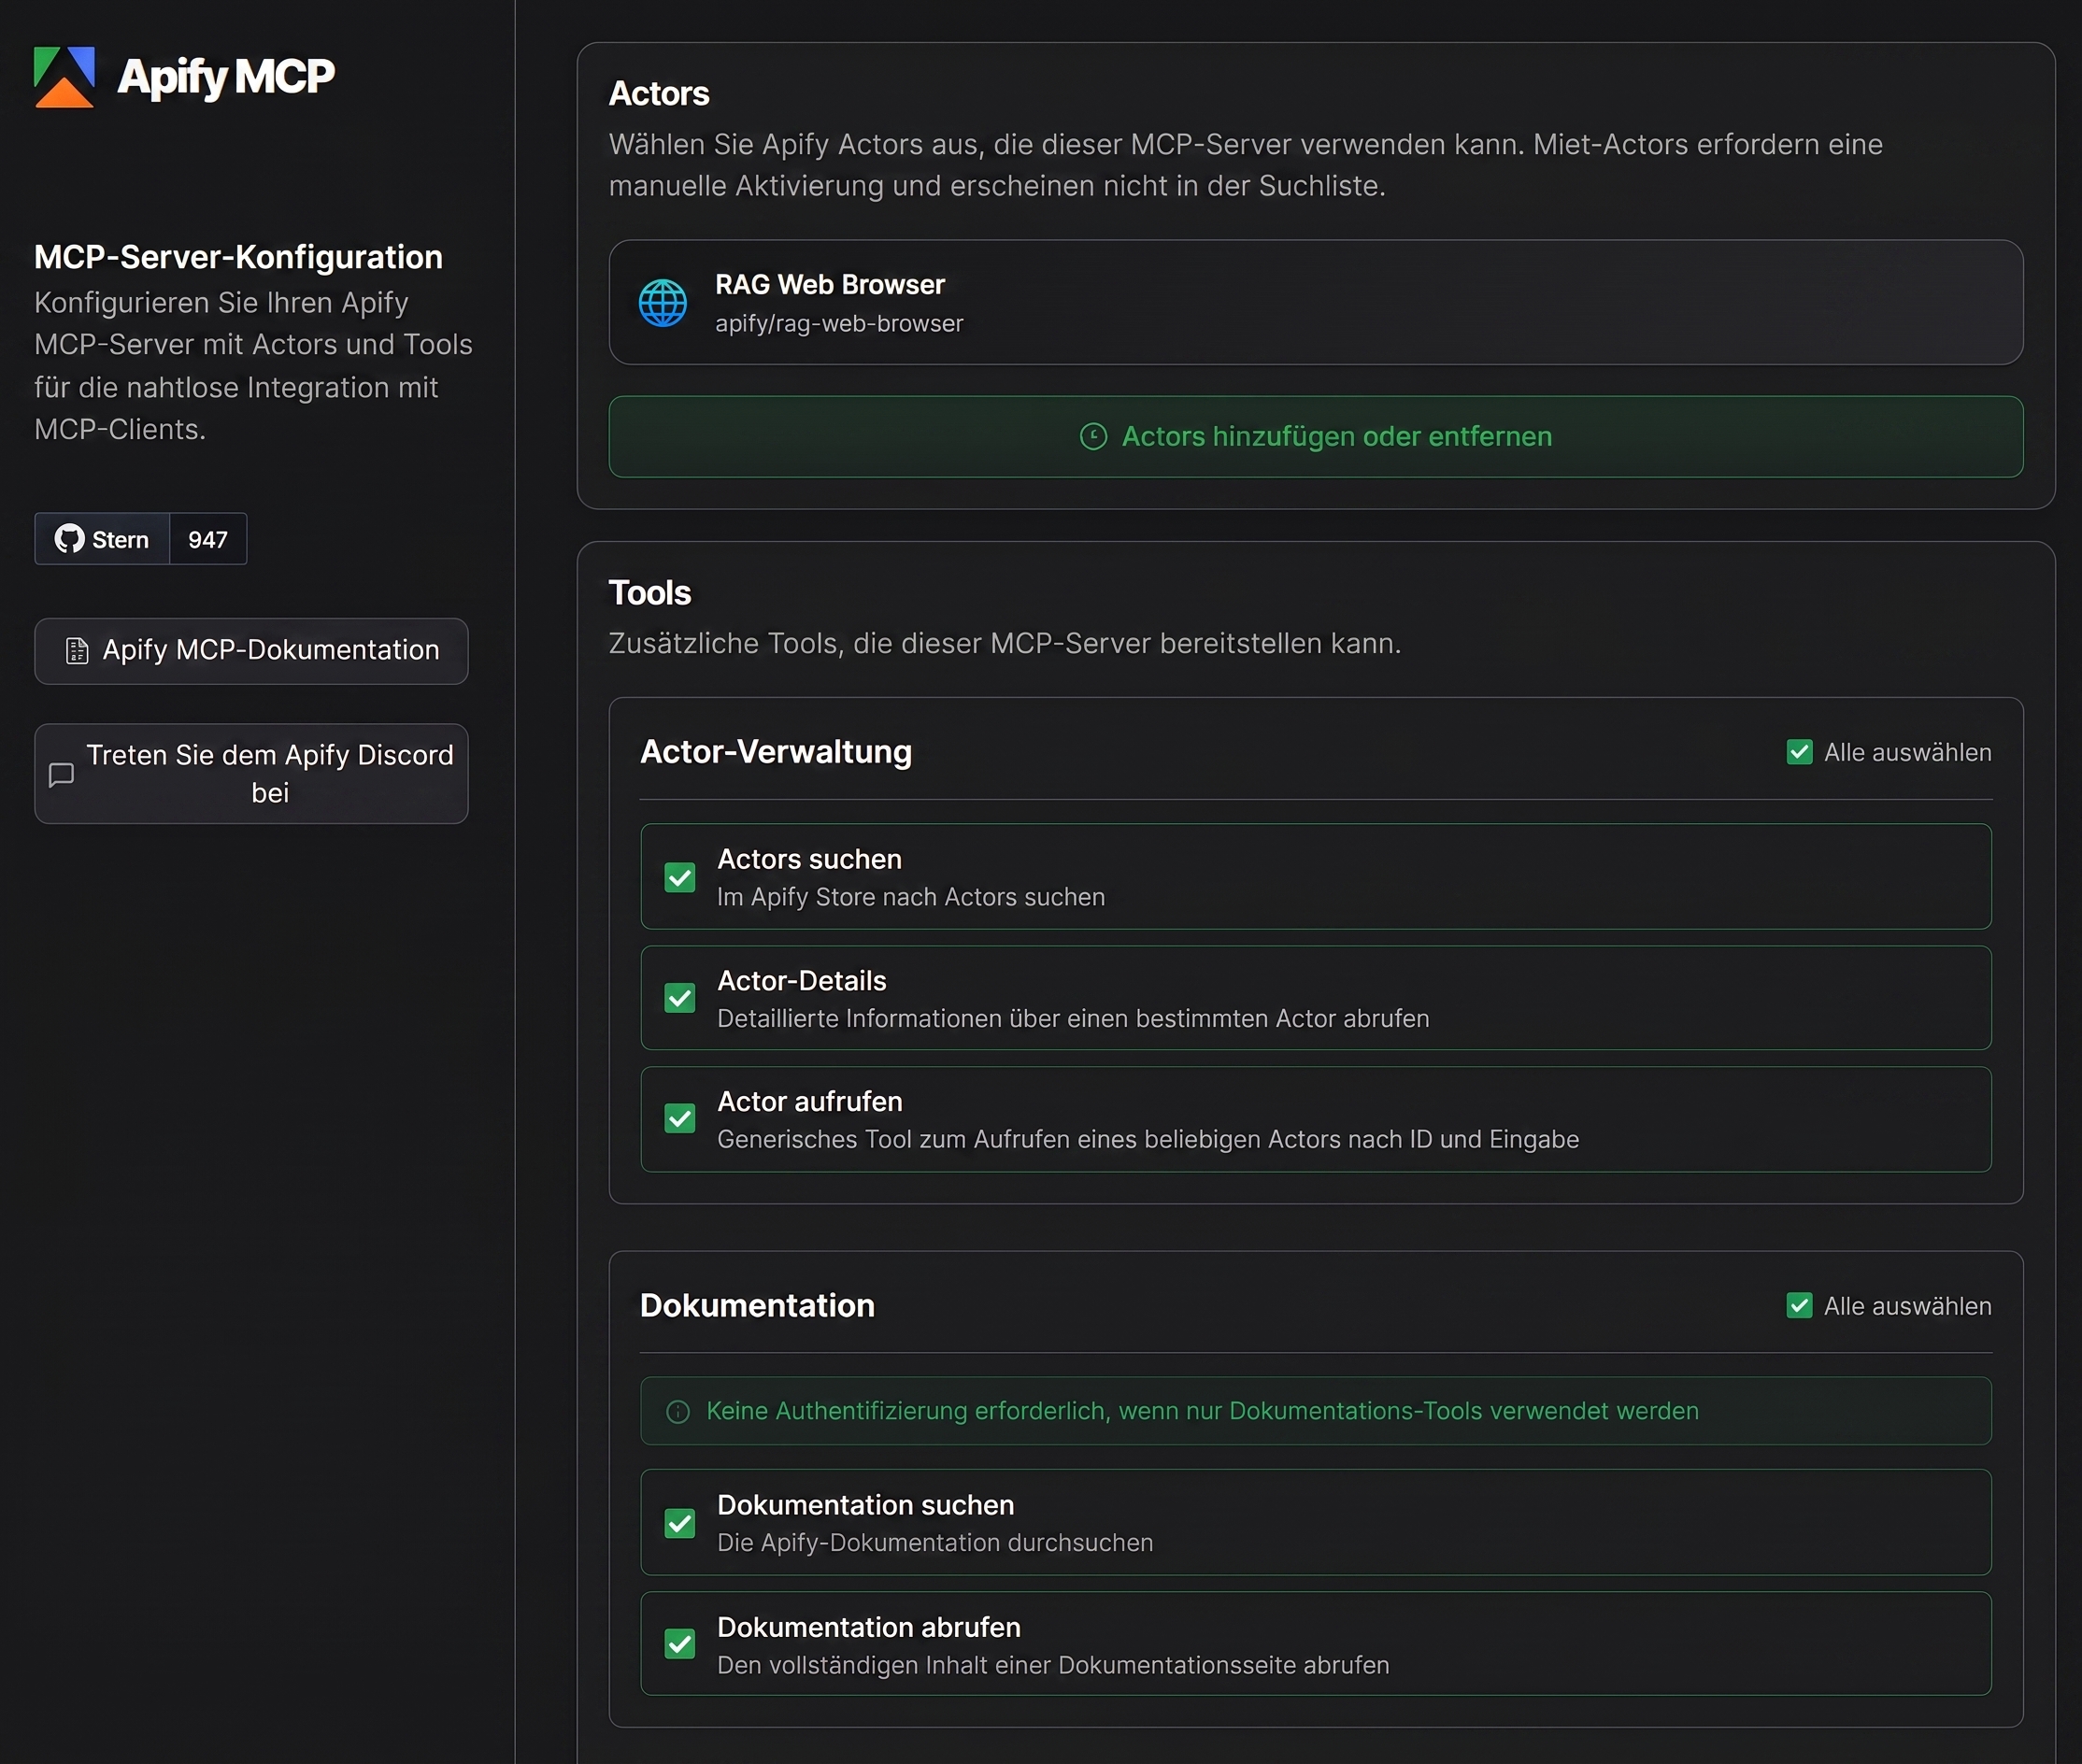Uncheck the Actor-Details checkbox
Viewport: 2082px width, 1764px height.
point(680,998)
